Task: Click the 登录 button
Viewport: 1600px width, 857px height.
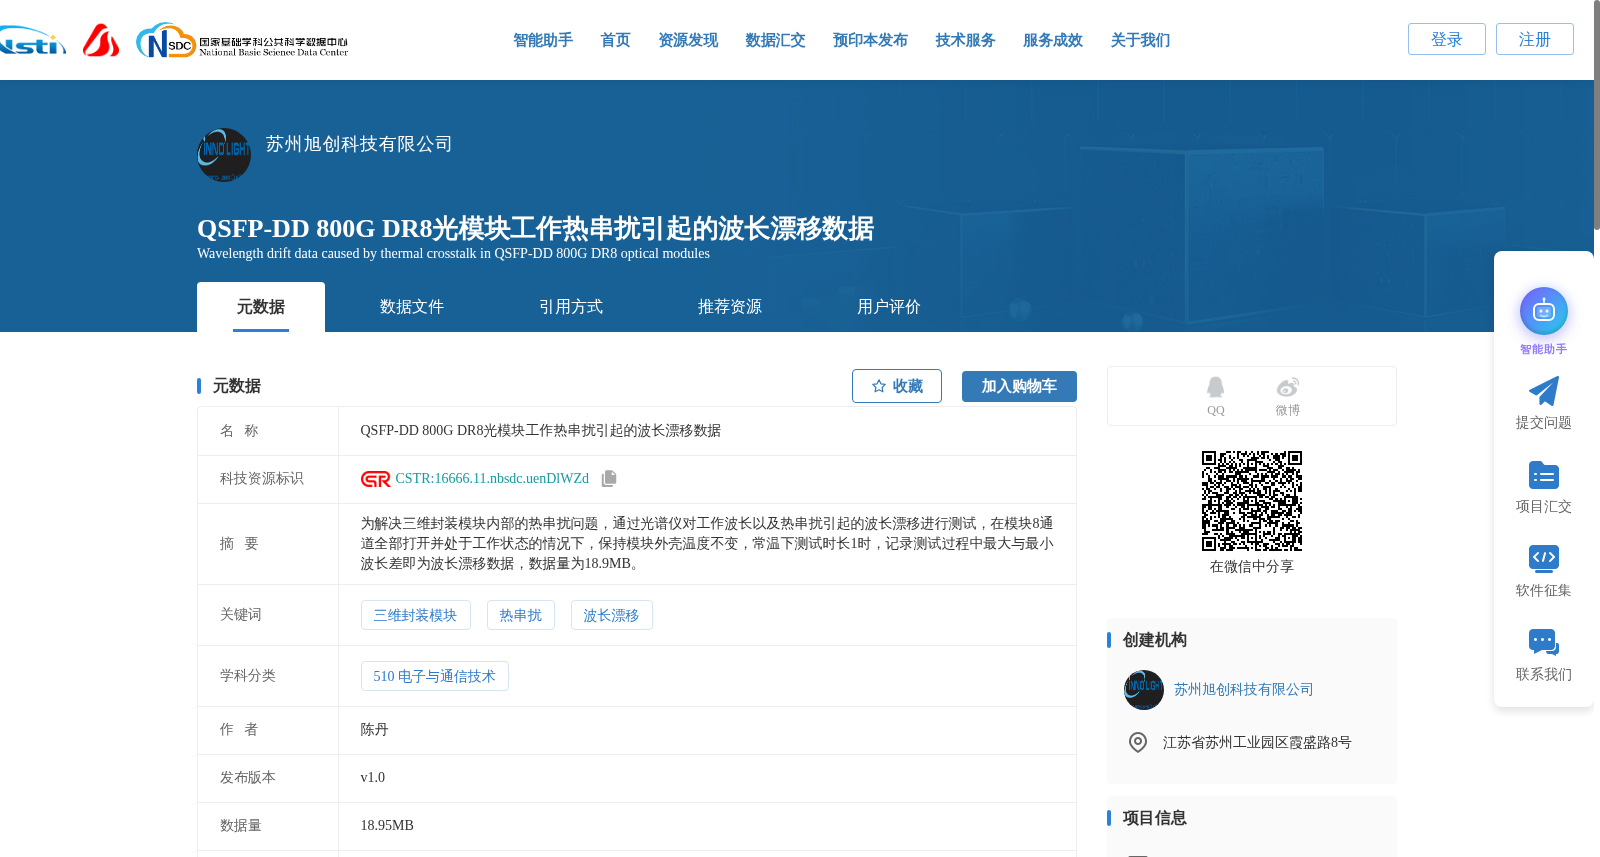Action: (x=1447, y=39)
